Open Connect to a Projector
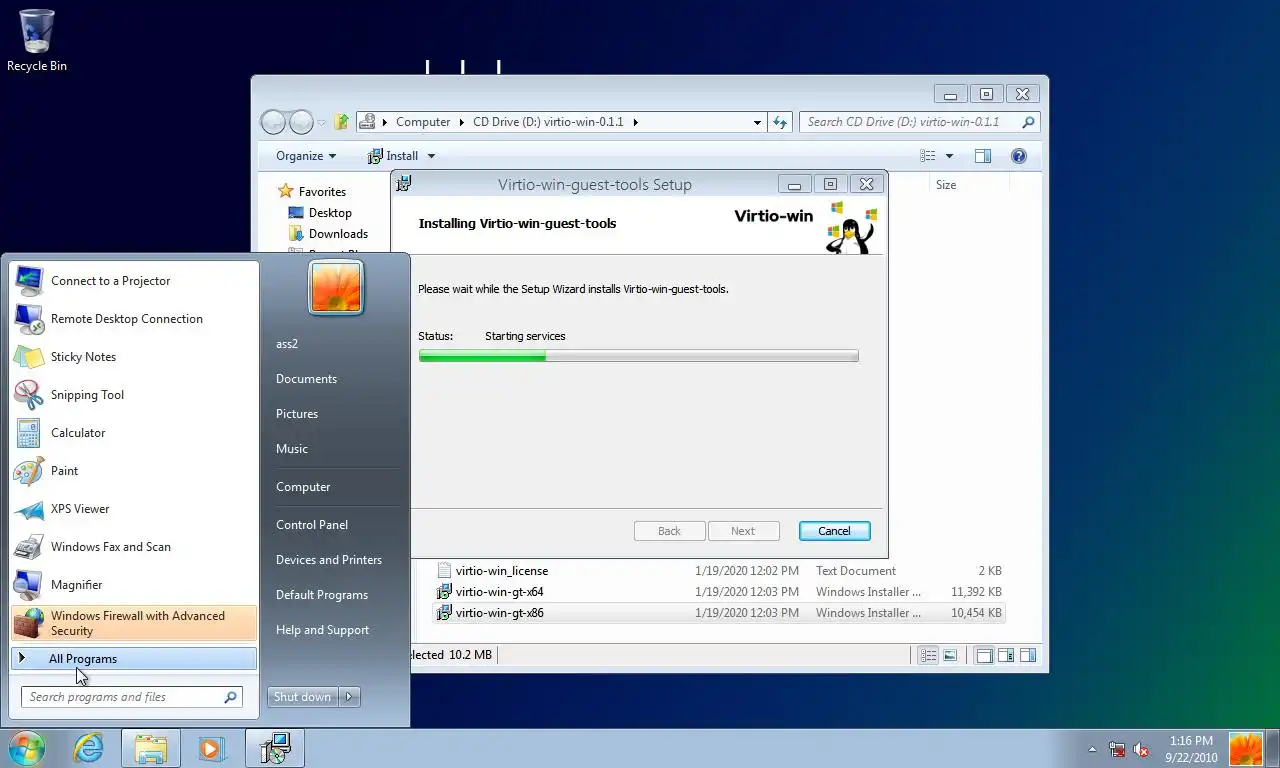 point(134,281)
